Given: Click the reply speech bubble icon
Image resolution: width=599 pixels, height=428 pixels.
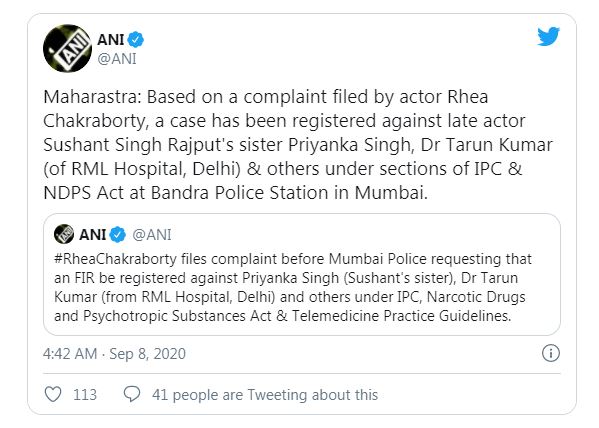Looking at the screenshot, I should [132, 394].
